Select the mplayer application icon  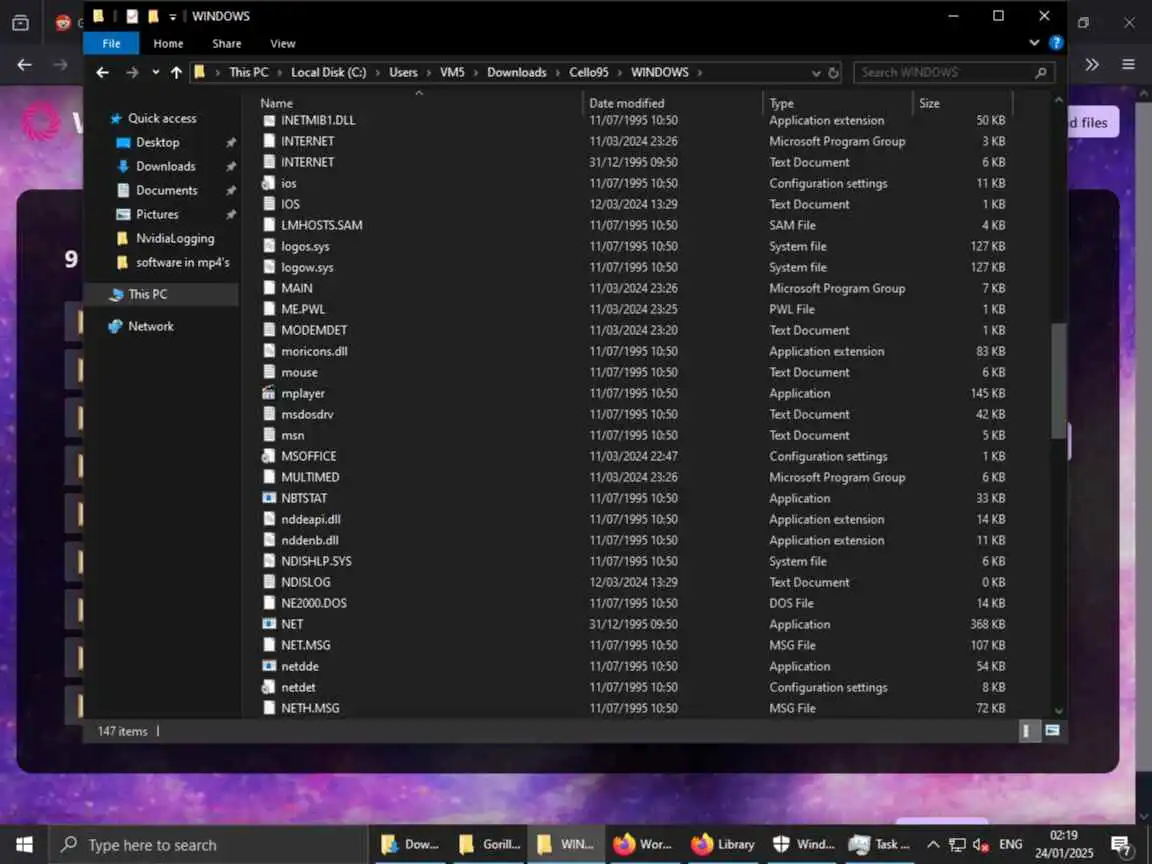(269, 393)
